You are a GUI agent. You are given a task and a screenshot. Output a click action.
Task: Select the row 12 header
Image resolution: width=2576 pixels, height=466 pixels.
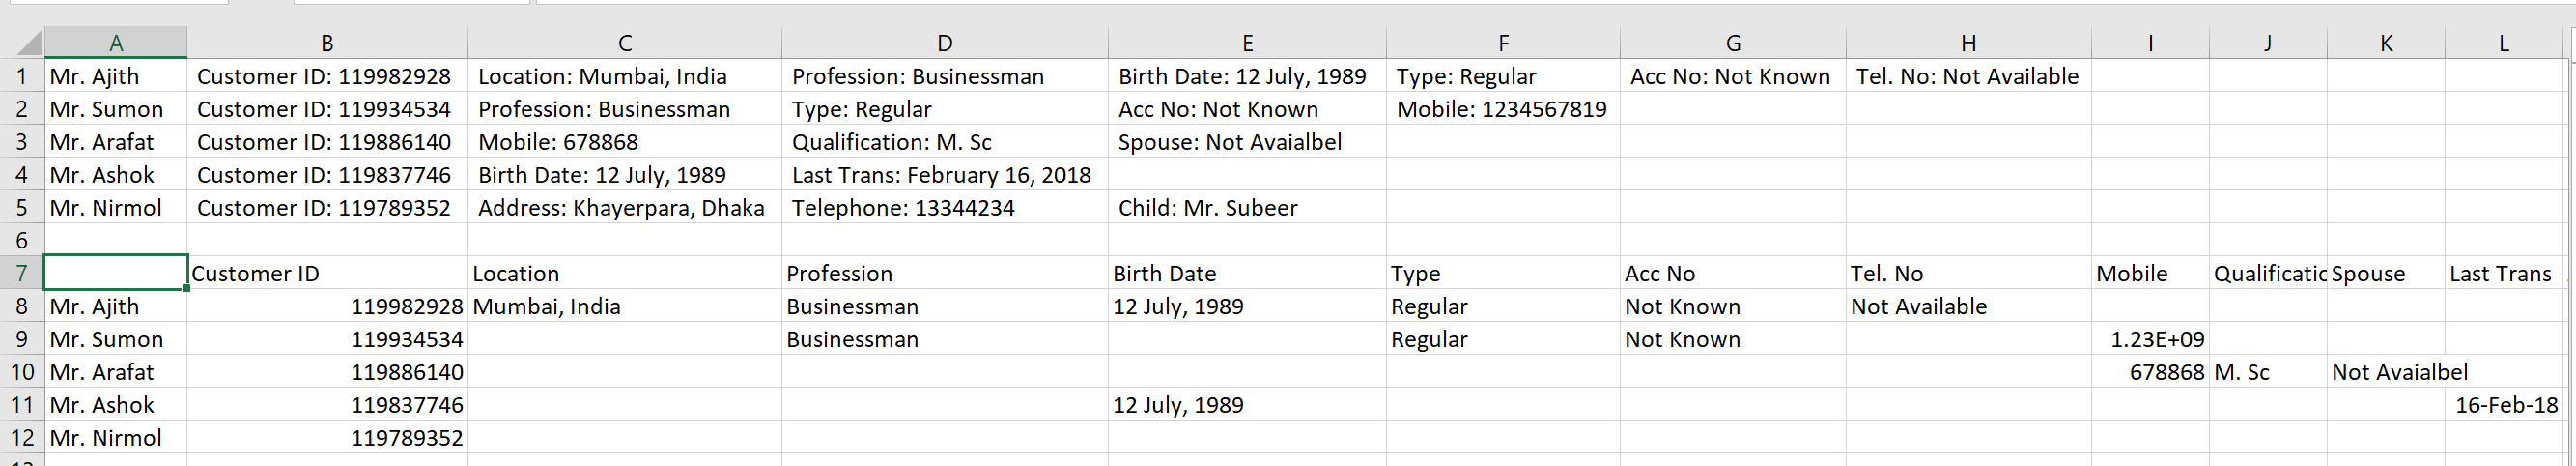click(x=21, y=438)
